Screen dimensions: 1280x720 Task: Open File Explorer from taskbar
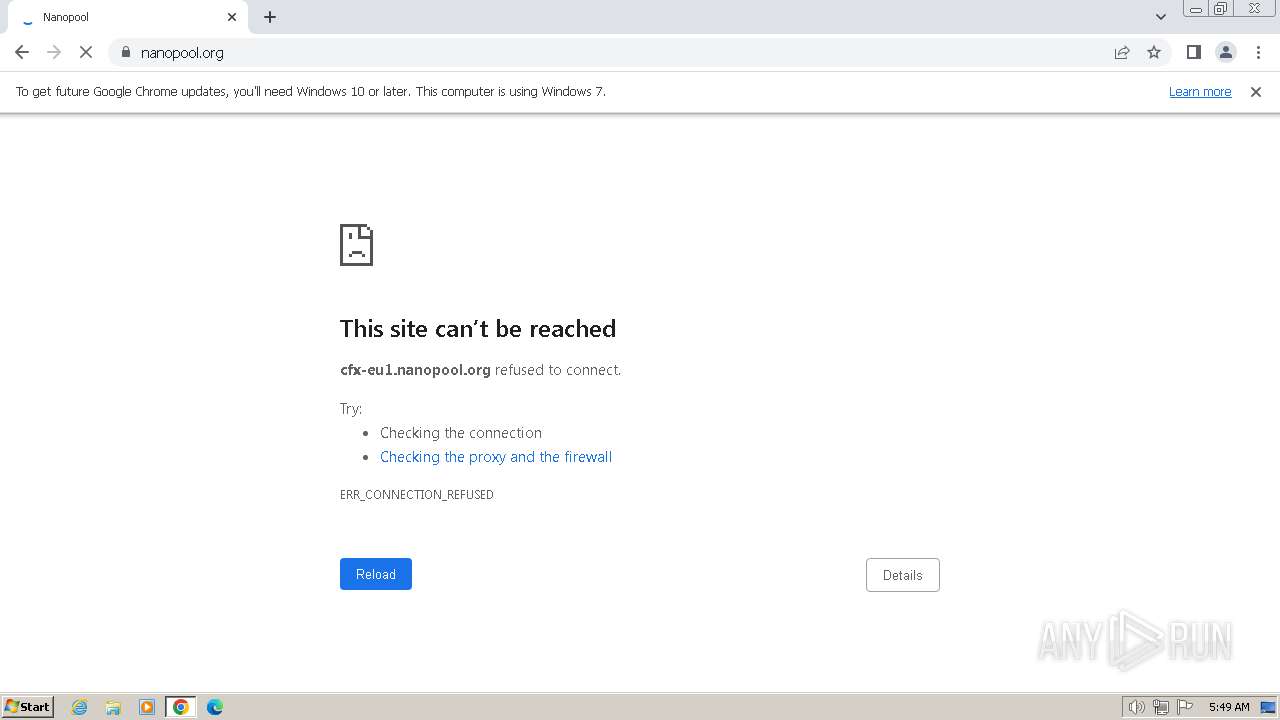[x=113, y=707]
